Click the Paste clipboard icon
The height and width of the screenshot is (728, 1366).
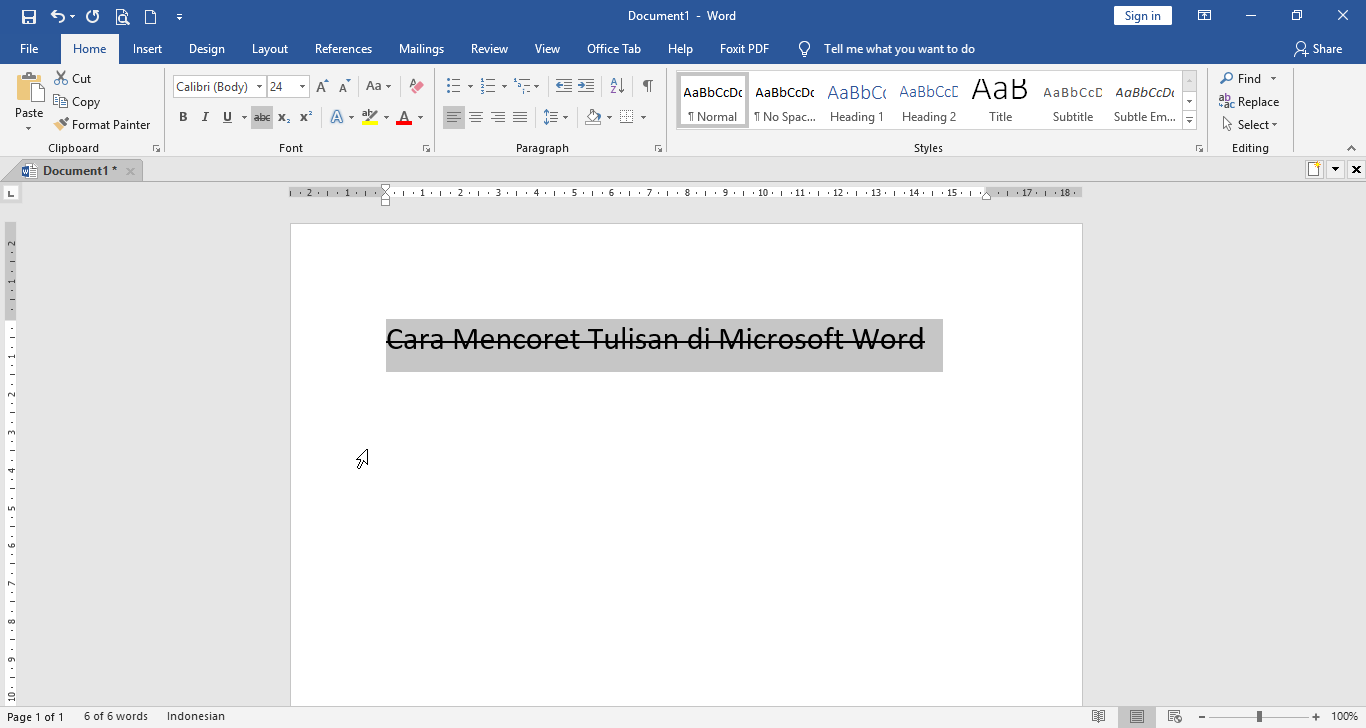[29, 88]
